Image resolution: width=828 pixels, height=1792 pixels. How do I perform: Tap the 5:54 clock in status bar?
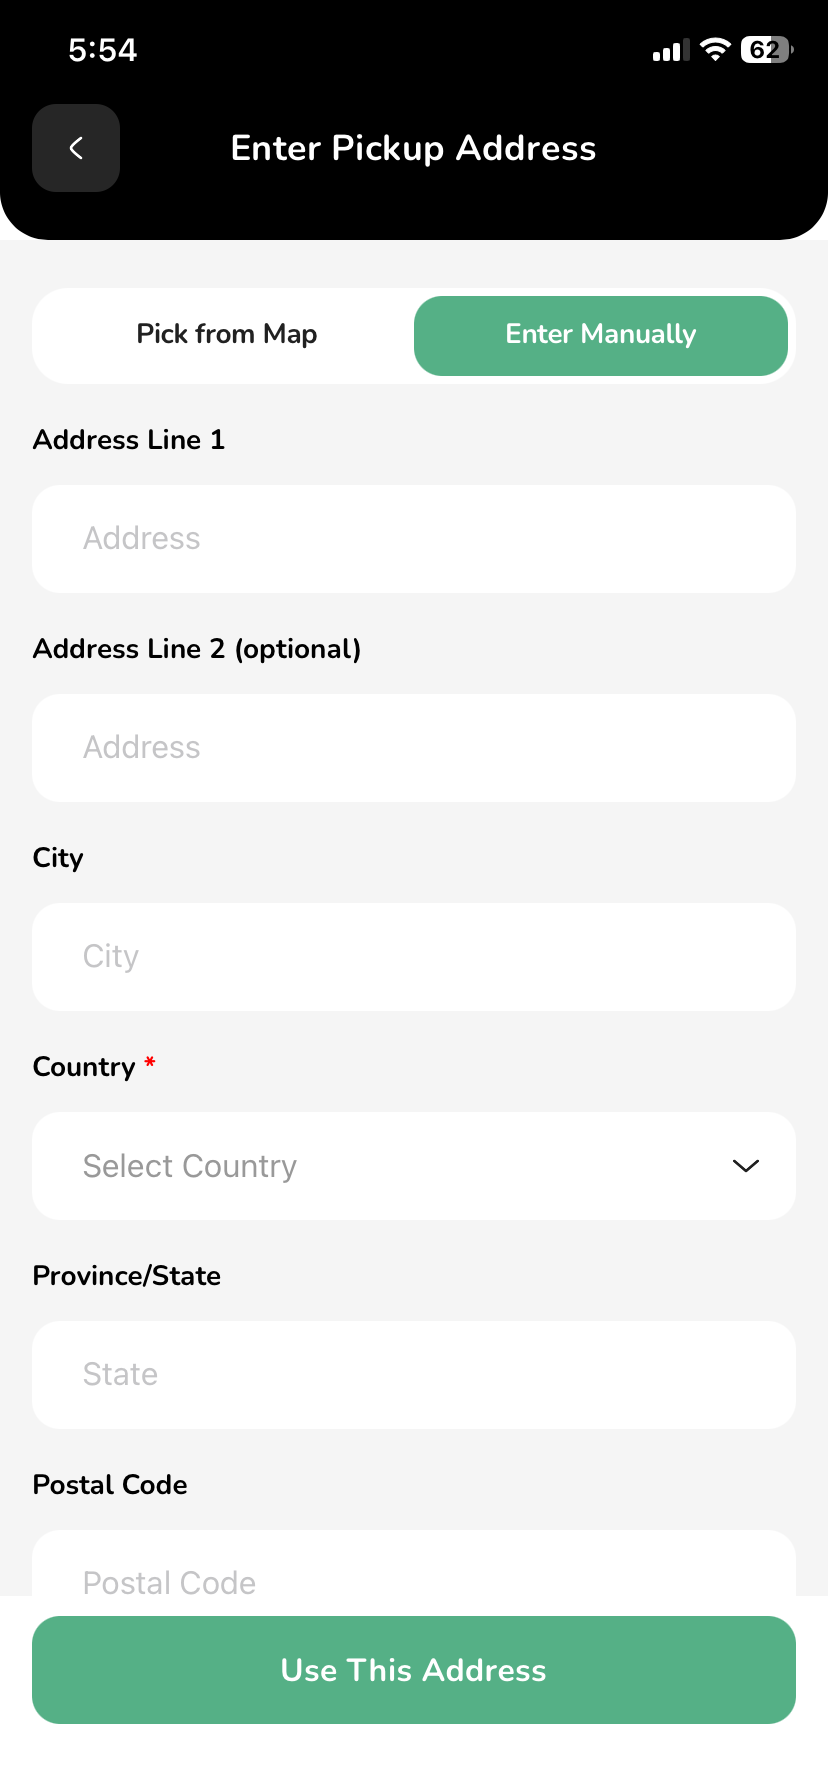[x=103, y=50]
